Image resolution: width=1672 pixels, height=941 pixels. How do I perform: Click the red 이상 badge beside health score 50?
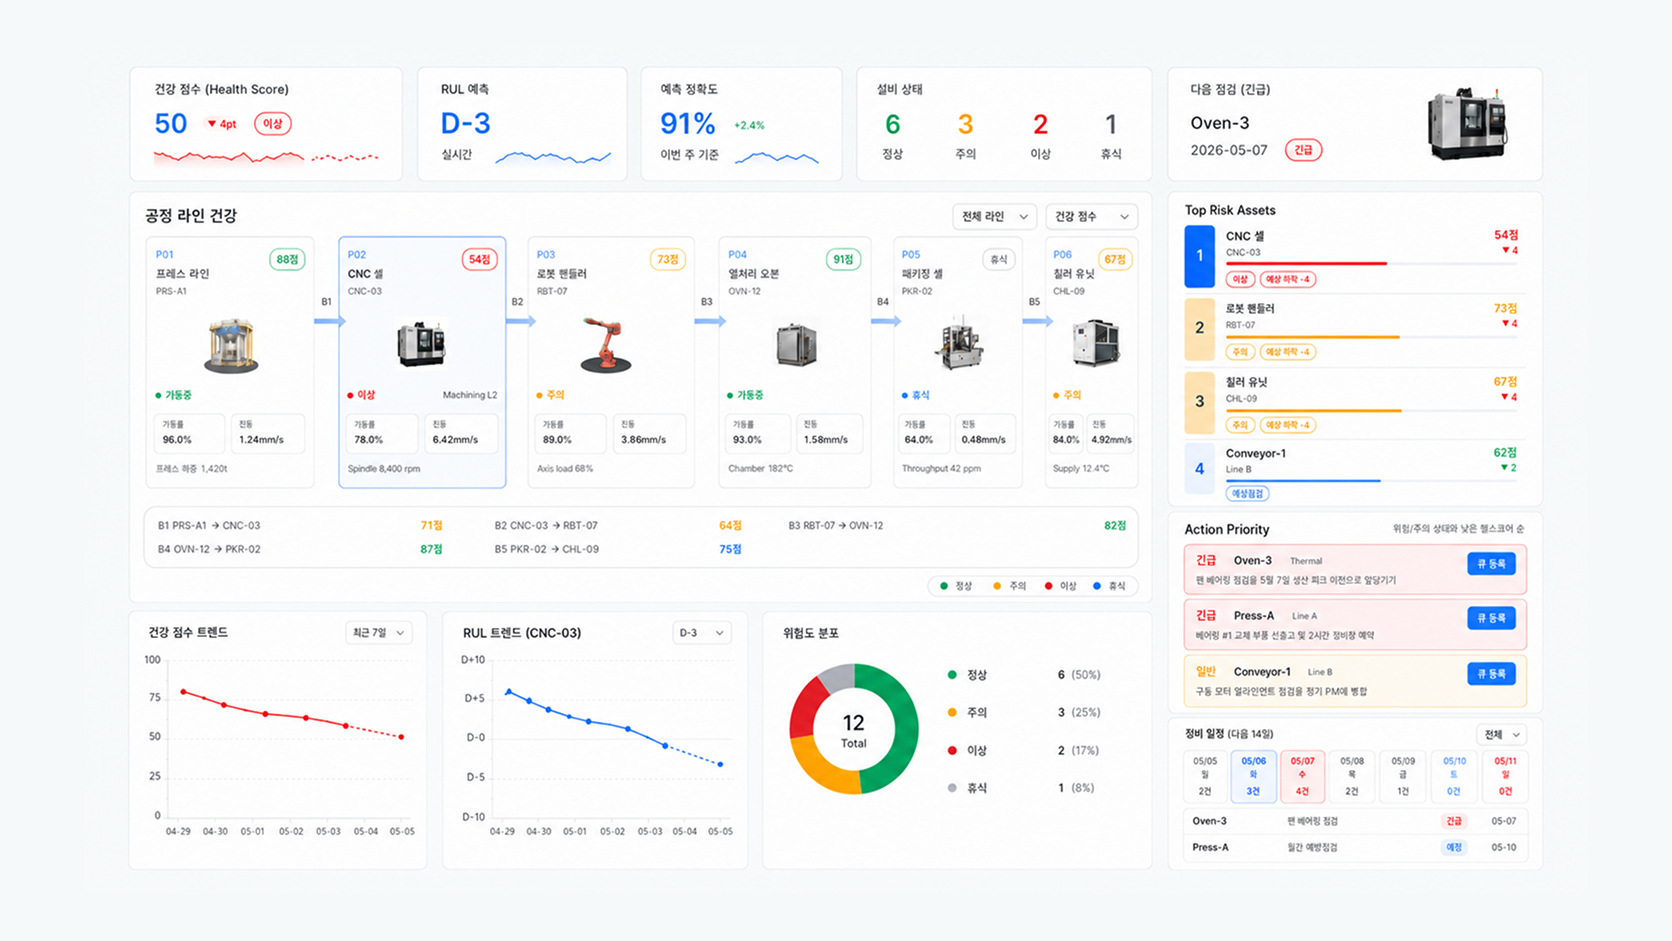272,124
